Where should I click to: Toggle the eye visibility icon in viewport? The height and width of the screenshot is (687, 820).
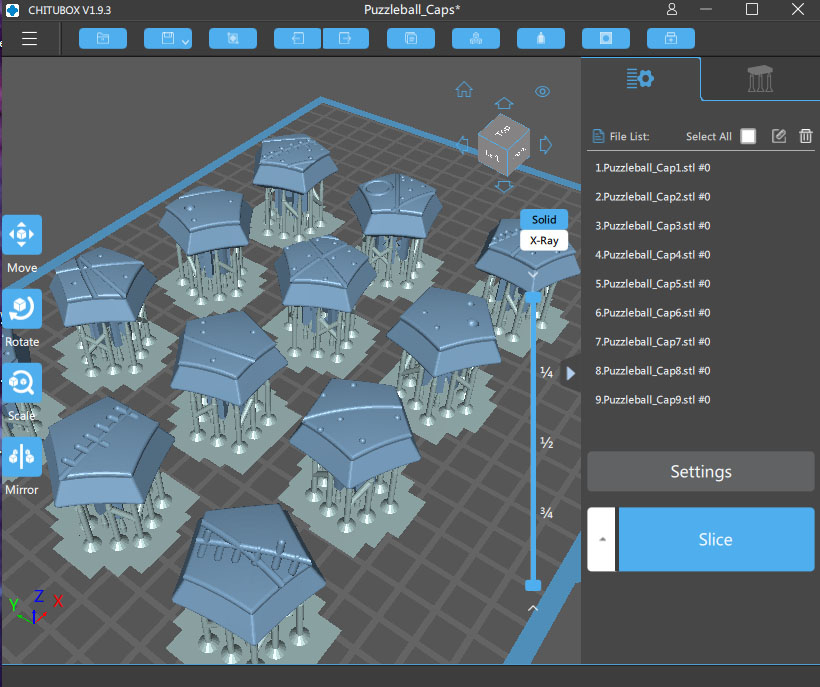click(542, 91)
